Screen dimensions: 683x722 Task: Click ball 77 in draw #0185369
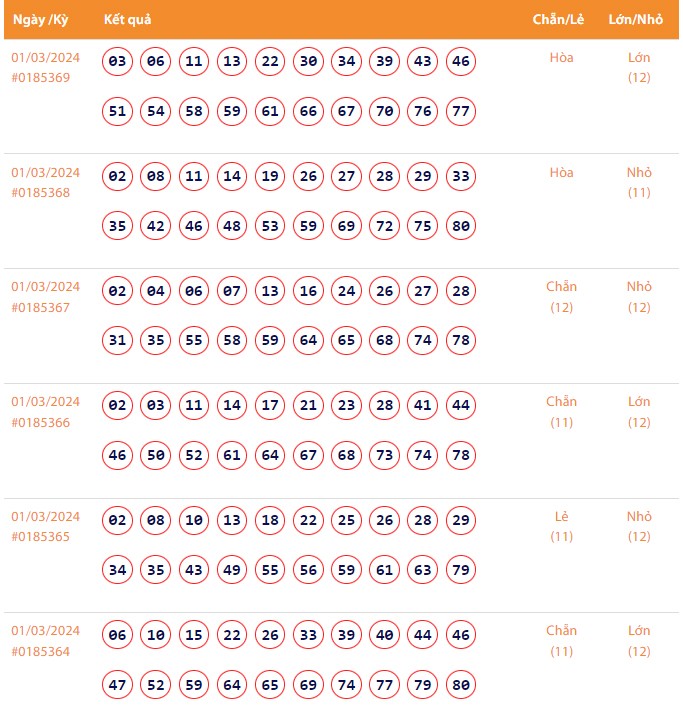[461, 111]
